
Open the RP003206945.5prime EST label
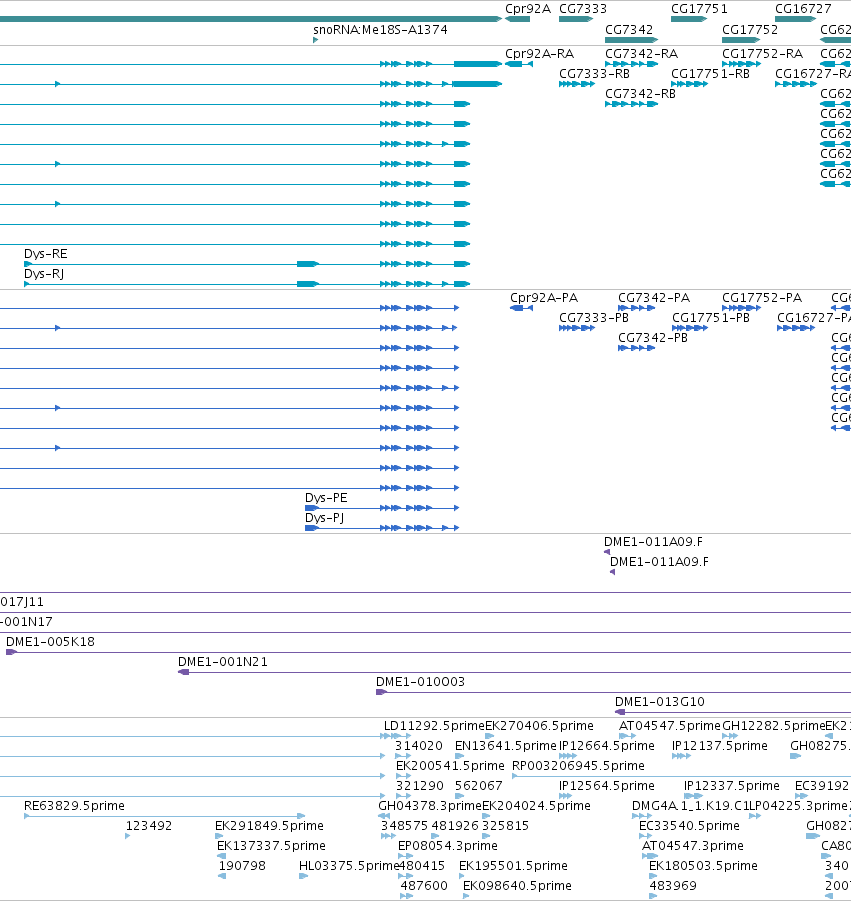(x=578, y=766)
